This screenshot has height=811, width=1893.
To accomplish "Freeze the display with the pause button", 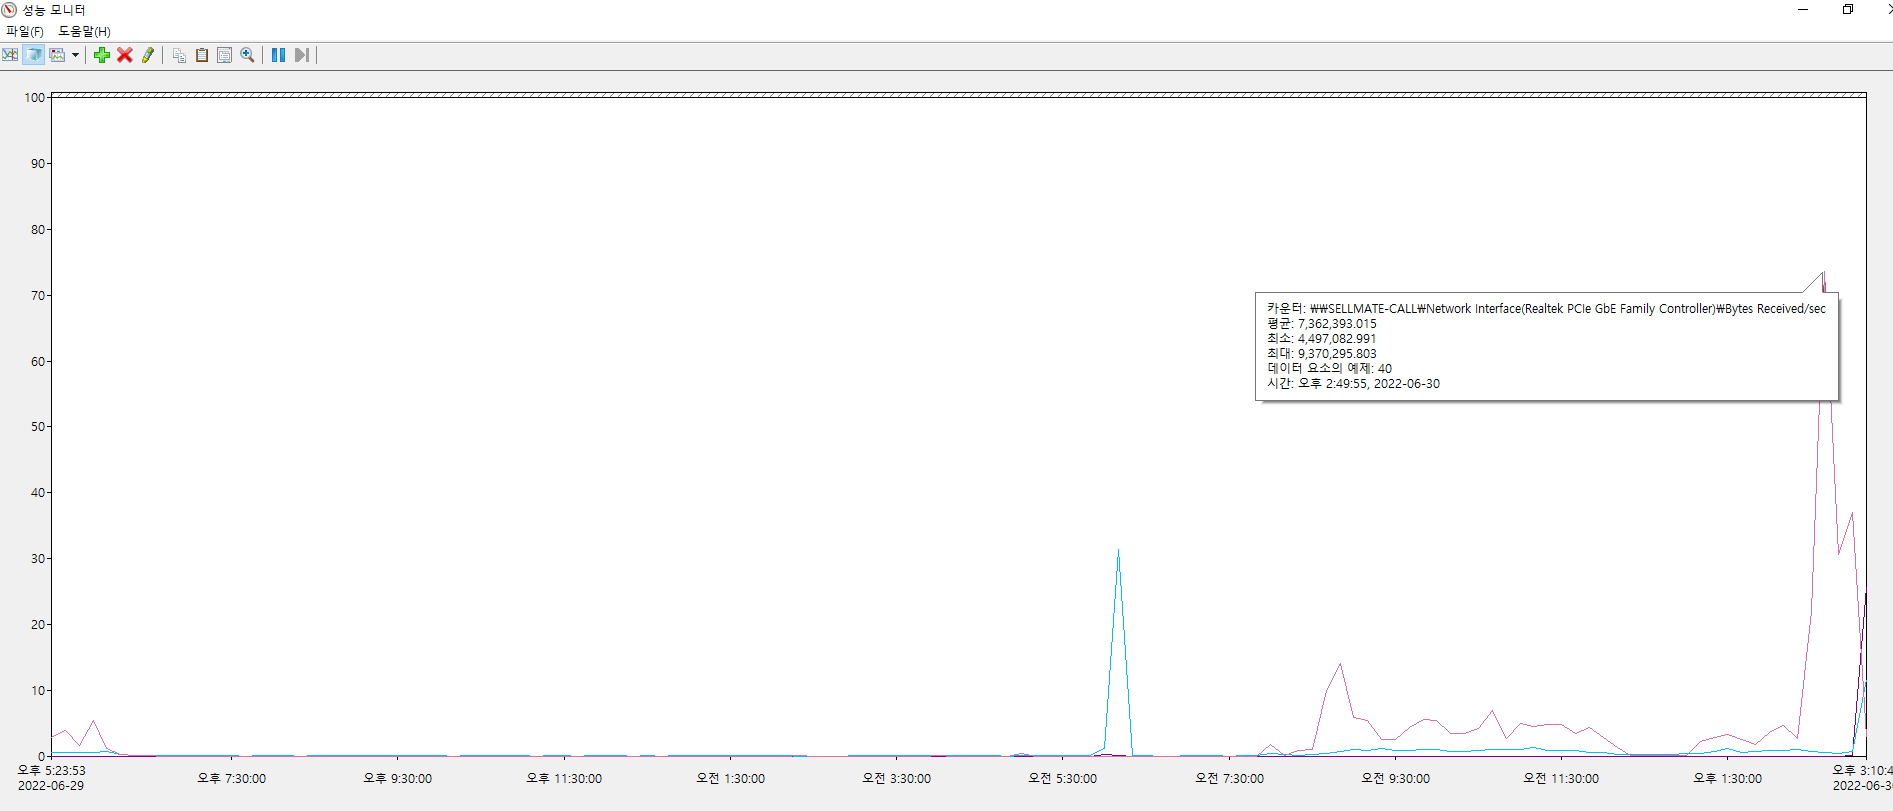I will coord(279,55).
